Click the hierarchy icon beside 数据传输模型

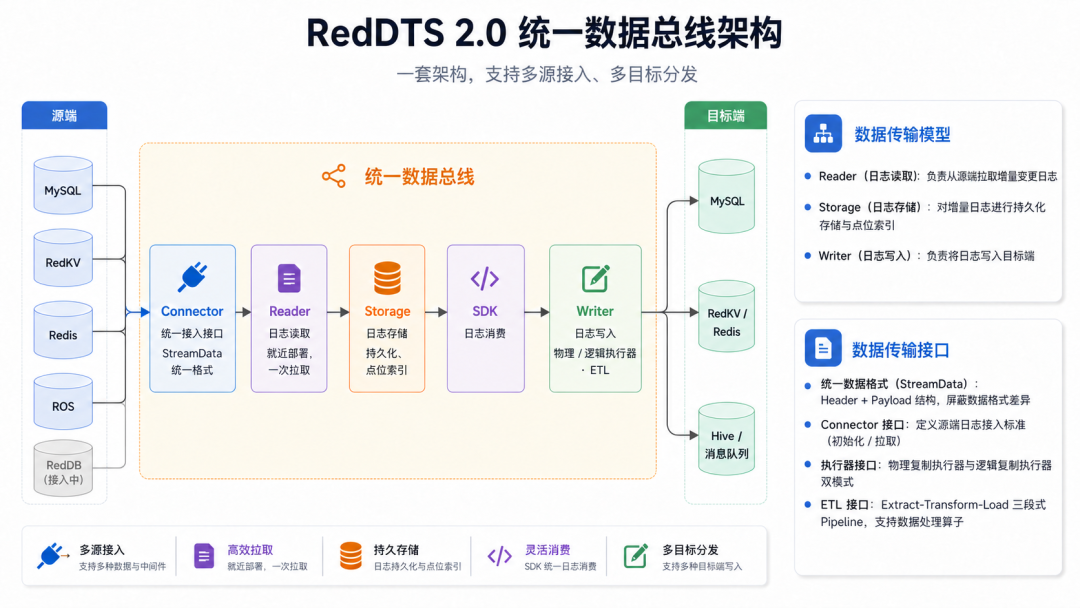coord(823,134)
